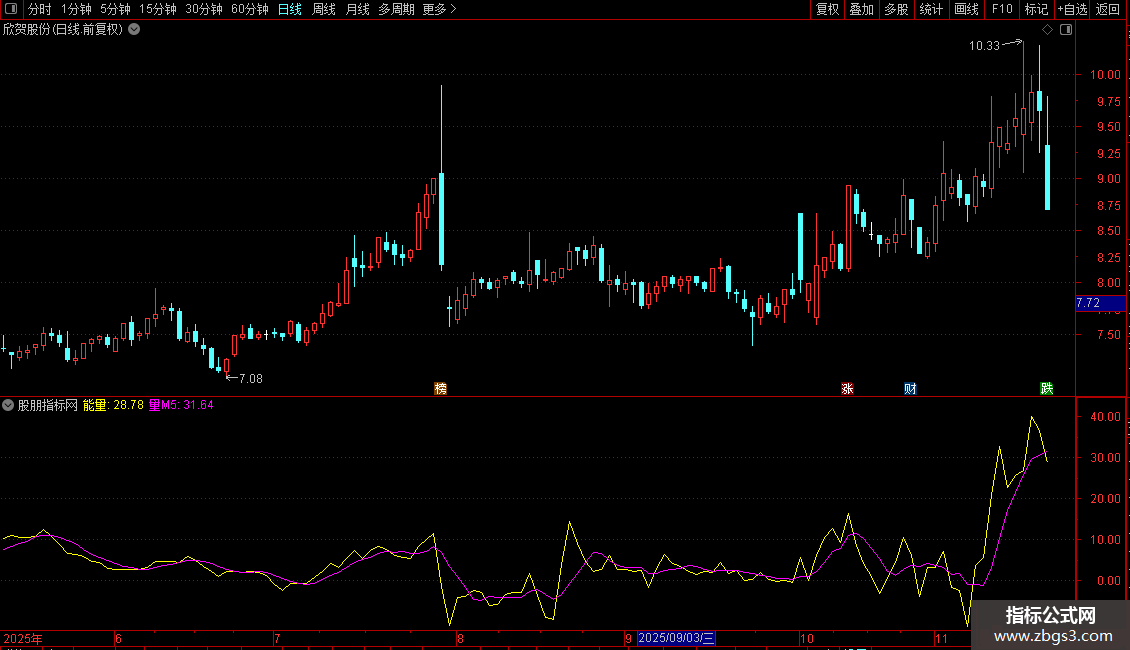Screen dimensions: 1130x650
Task: Open the 统计 statistics tool
Action: (x=930, y=9)
